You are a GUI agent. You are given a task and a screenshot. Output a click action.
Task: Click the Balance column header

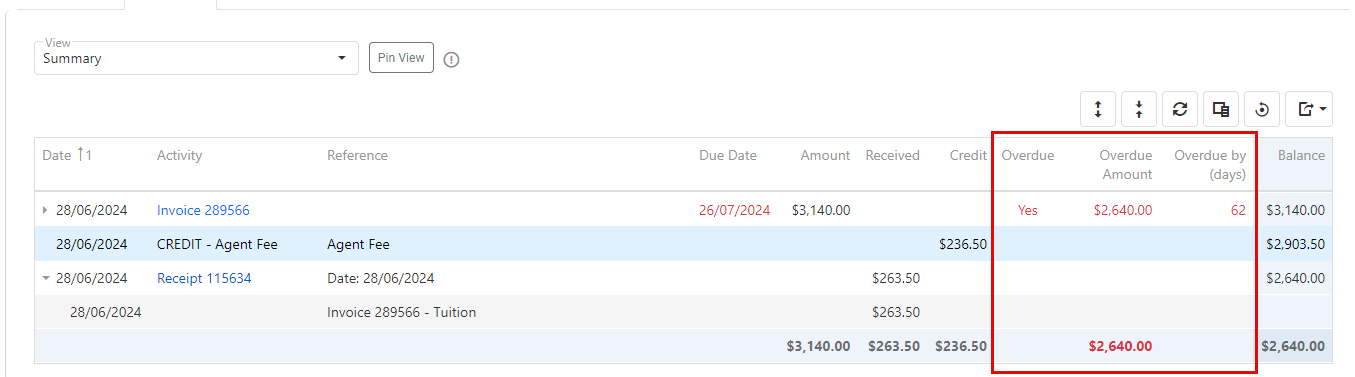tap(1302, 155)
